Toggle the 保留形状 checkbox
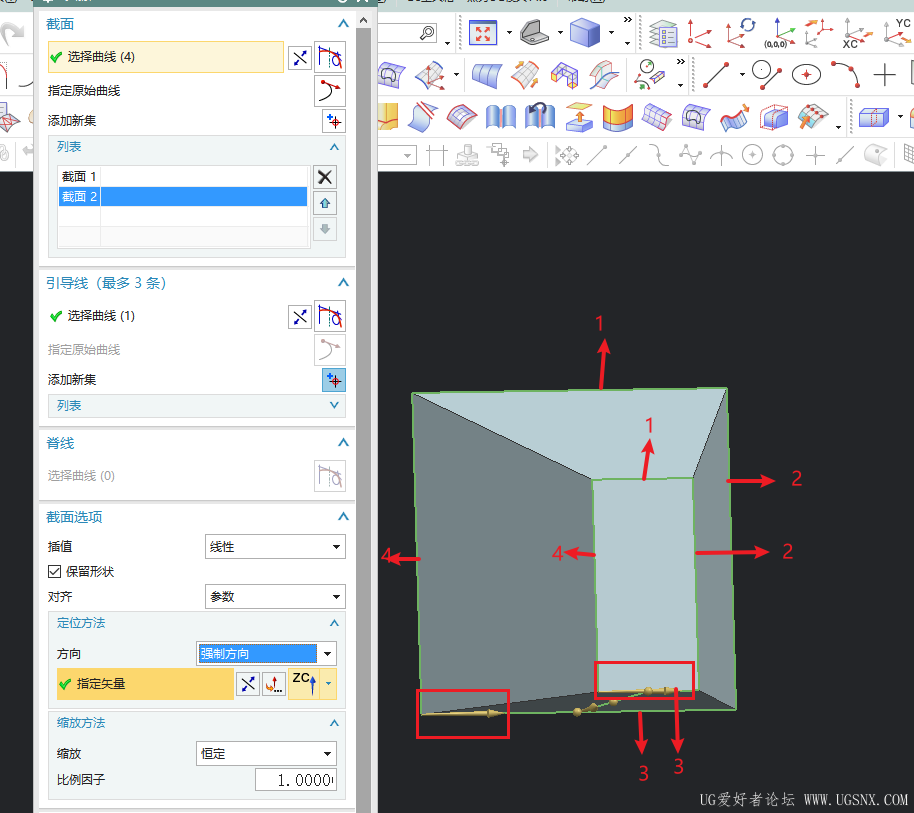The width and height of the screenshot is (914, 813). pos(54,571)
